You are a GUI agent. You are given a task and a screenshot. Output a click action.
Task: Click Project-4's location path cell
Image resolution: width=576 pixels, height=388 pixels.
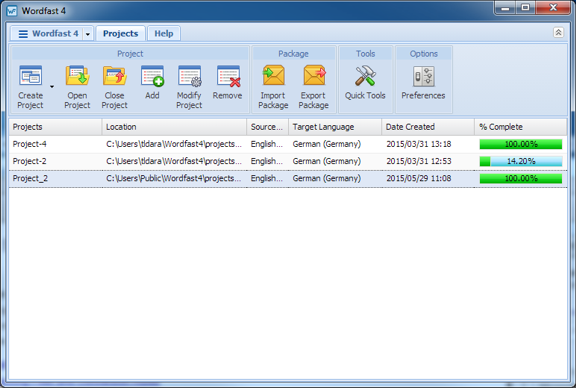point(174,144)
